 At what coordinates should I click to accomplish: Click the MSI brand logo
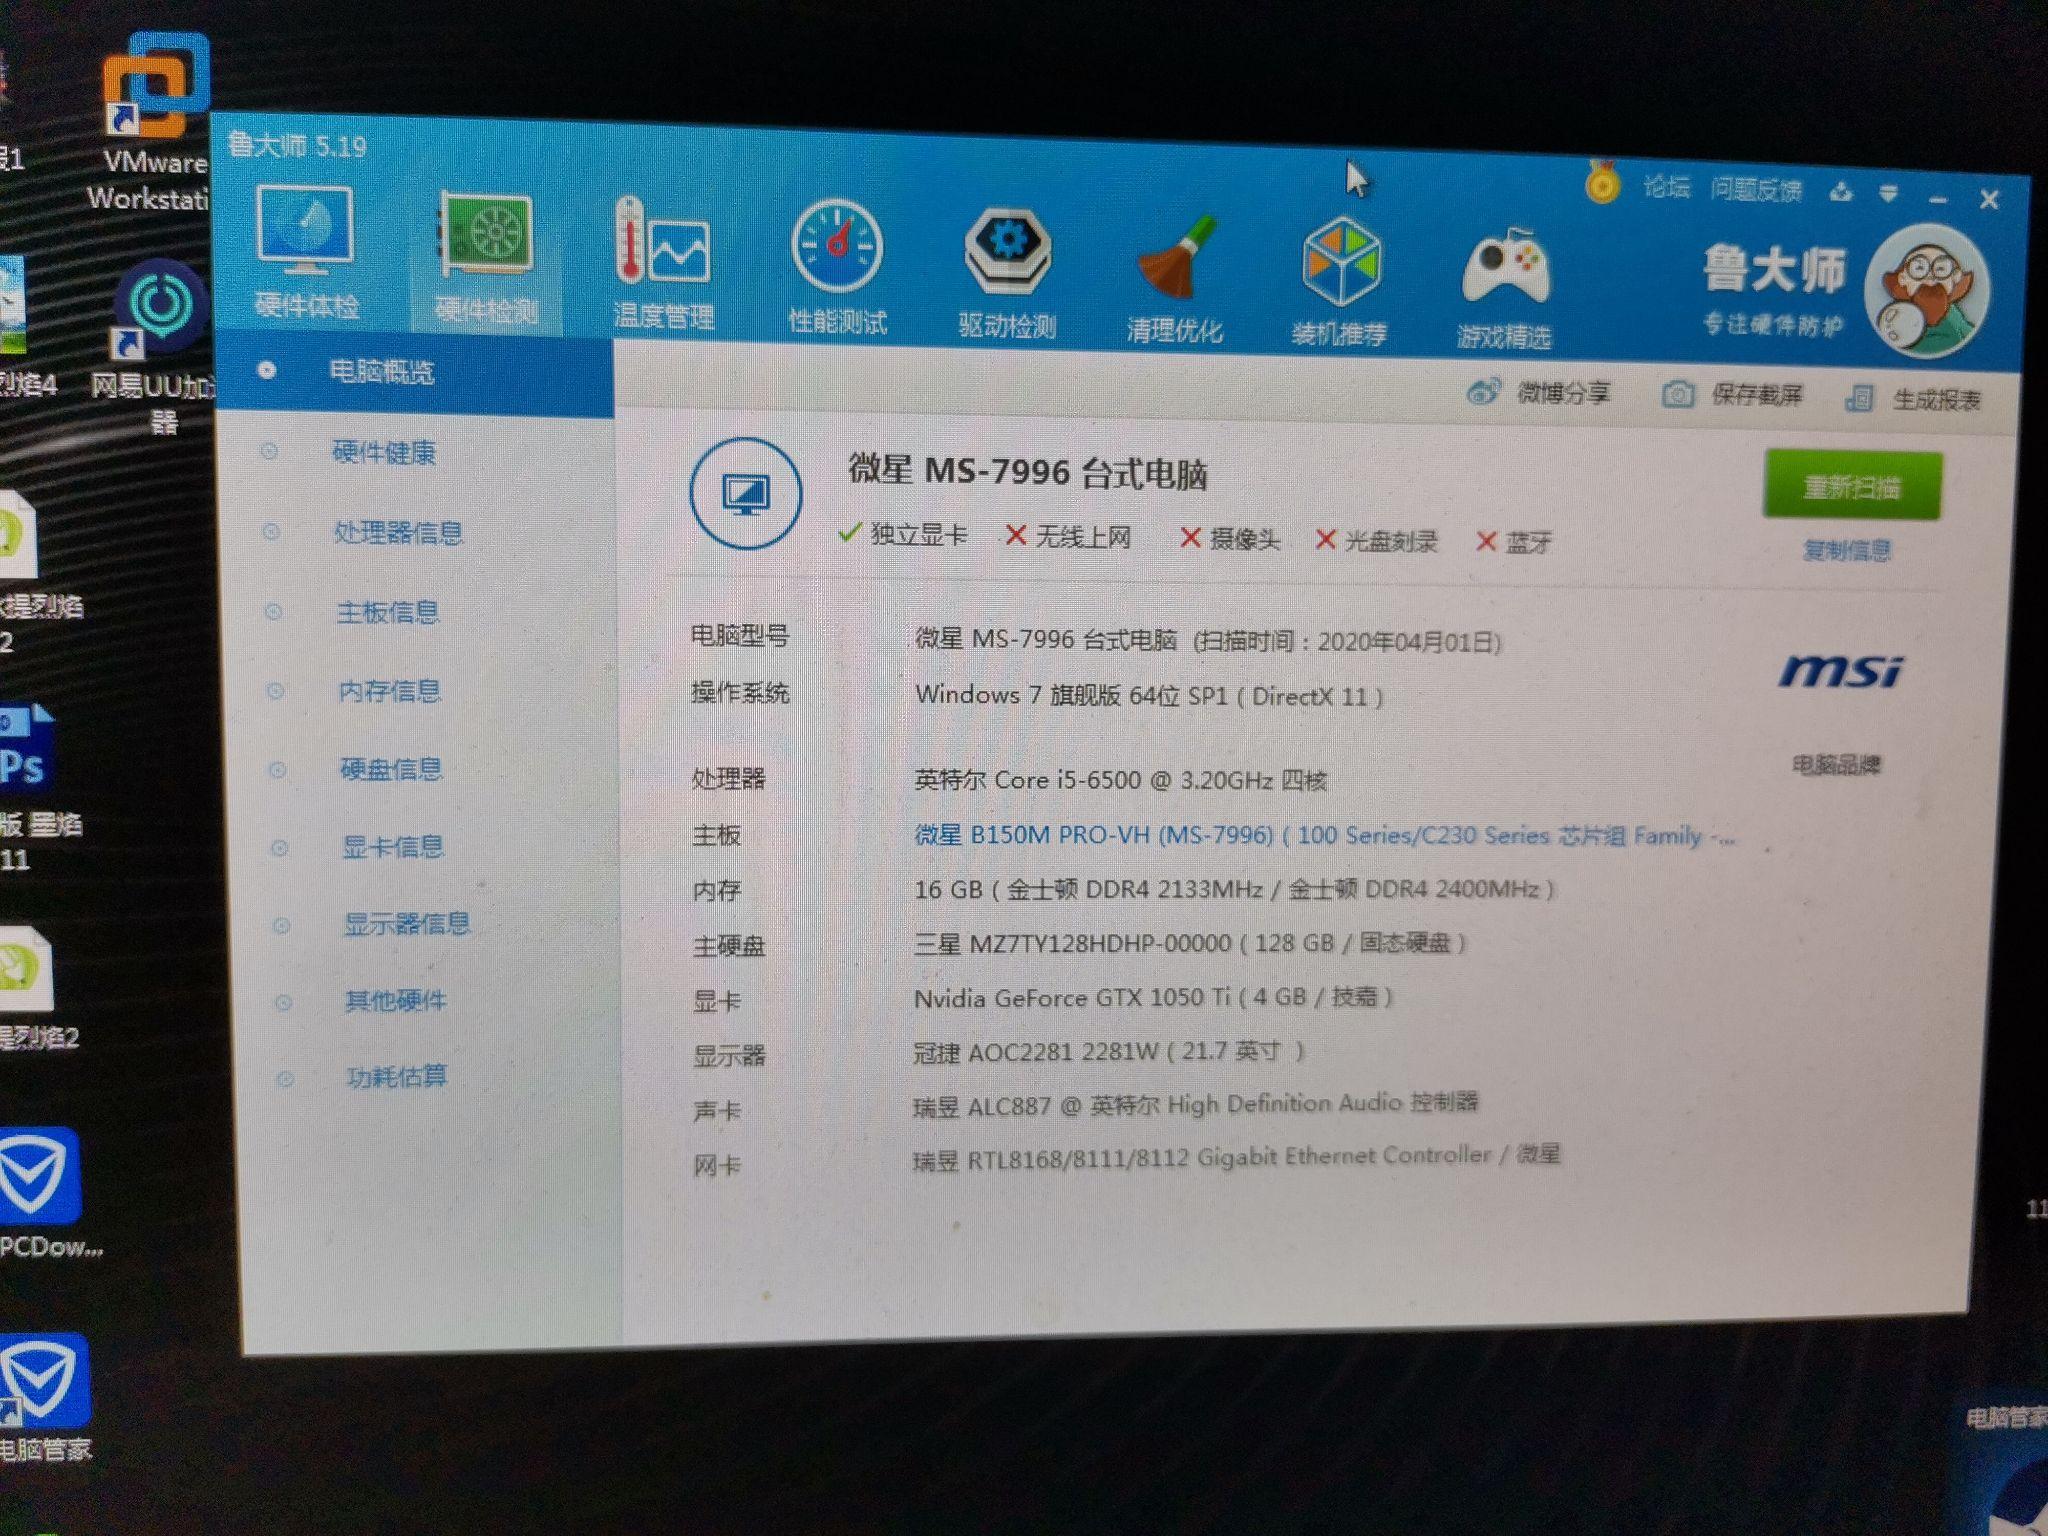tap(1840, 671)
